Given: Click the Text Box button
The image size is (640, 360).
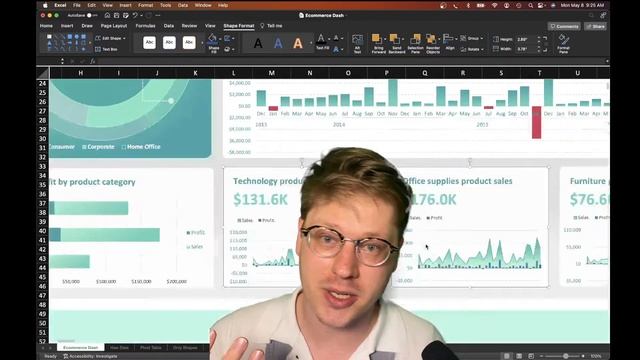Looking at the screenshot, I should [107, 49].
